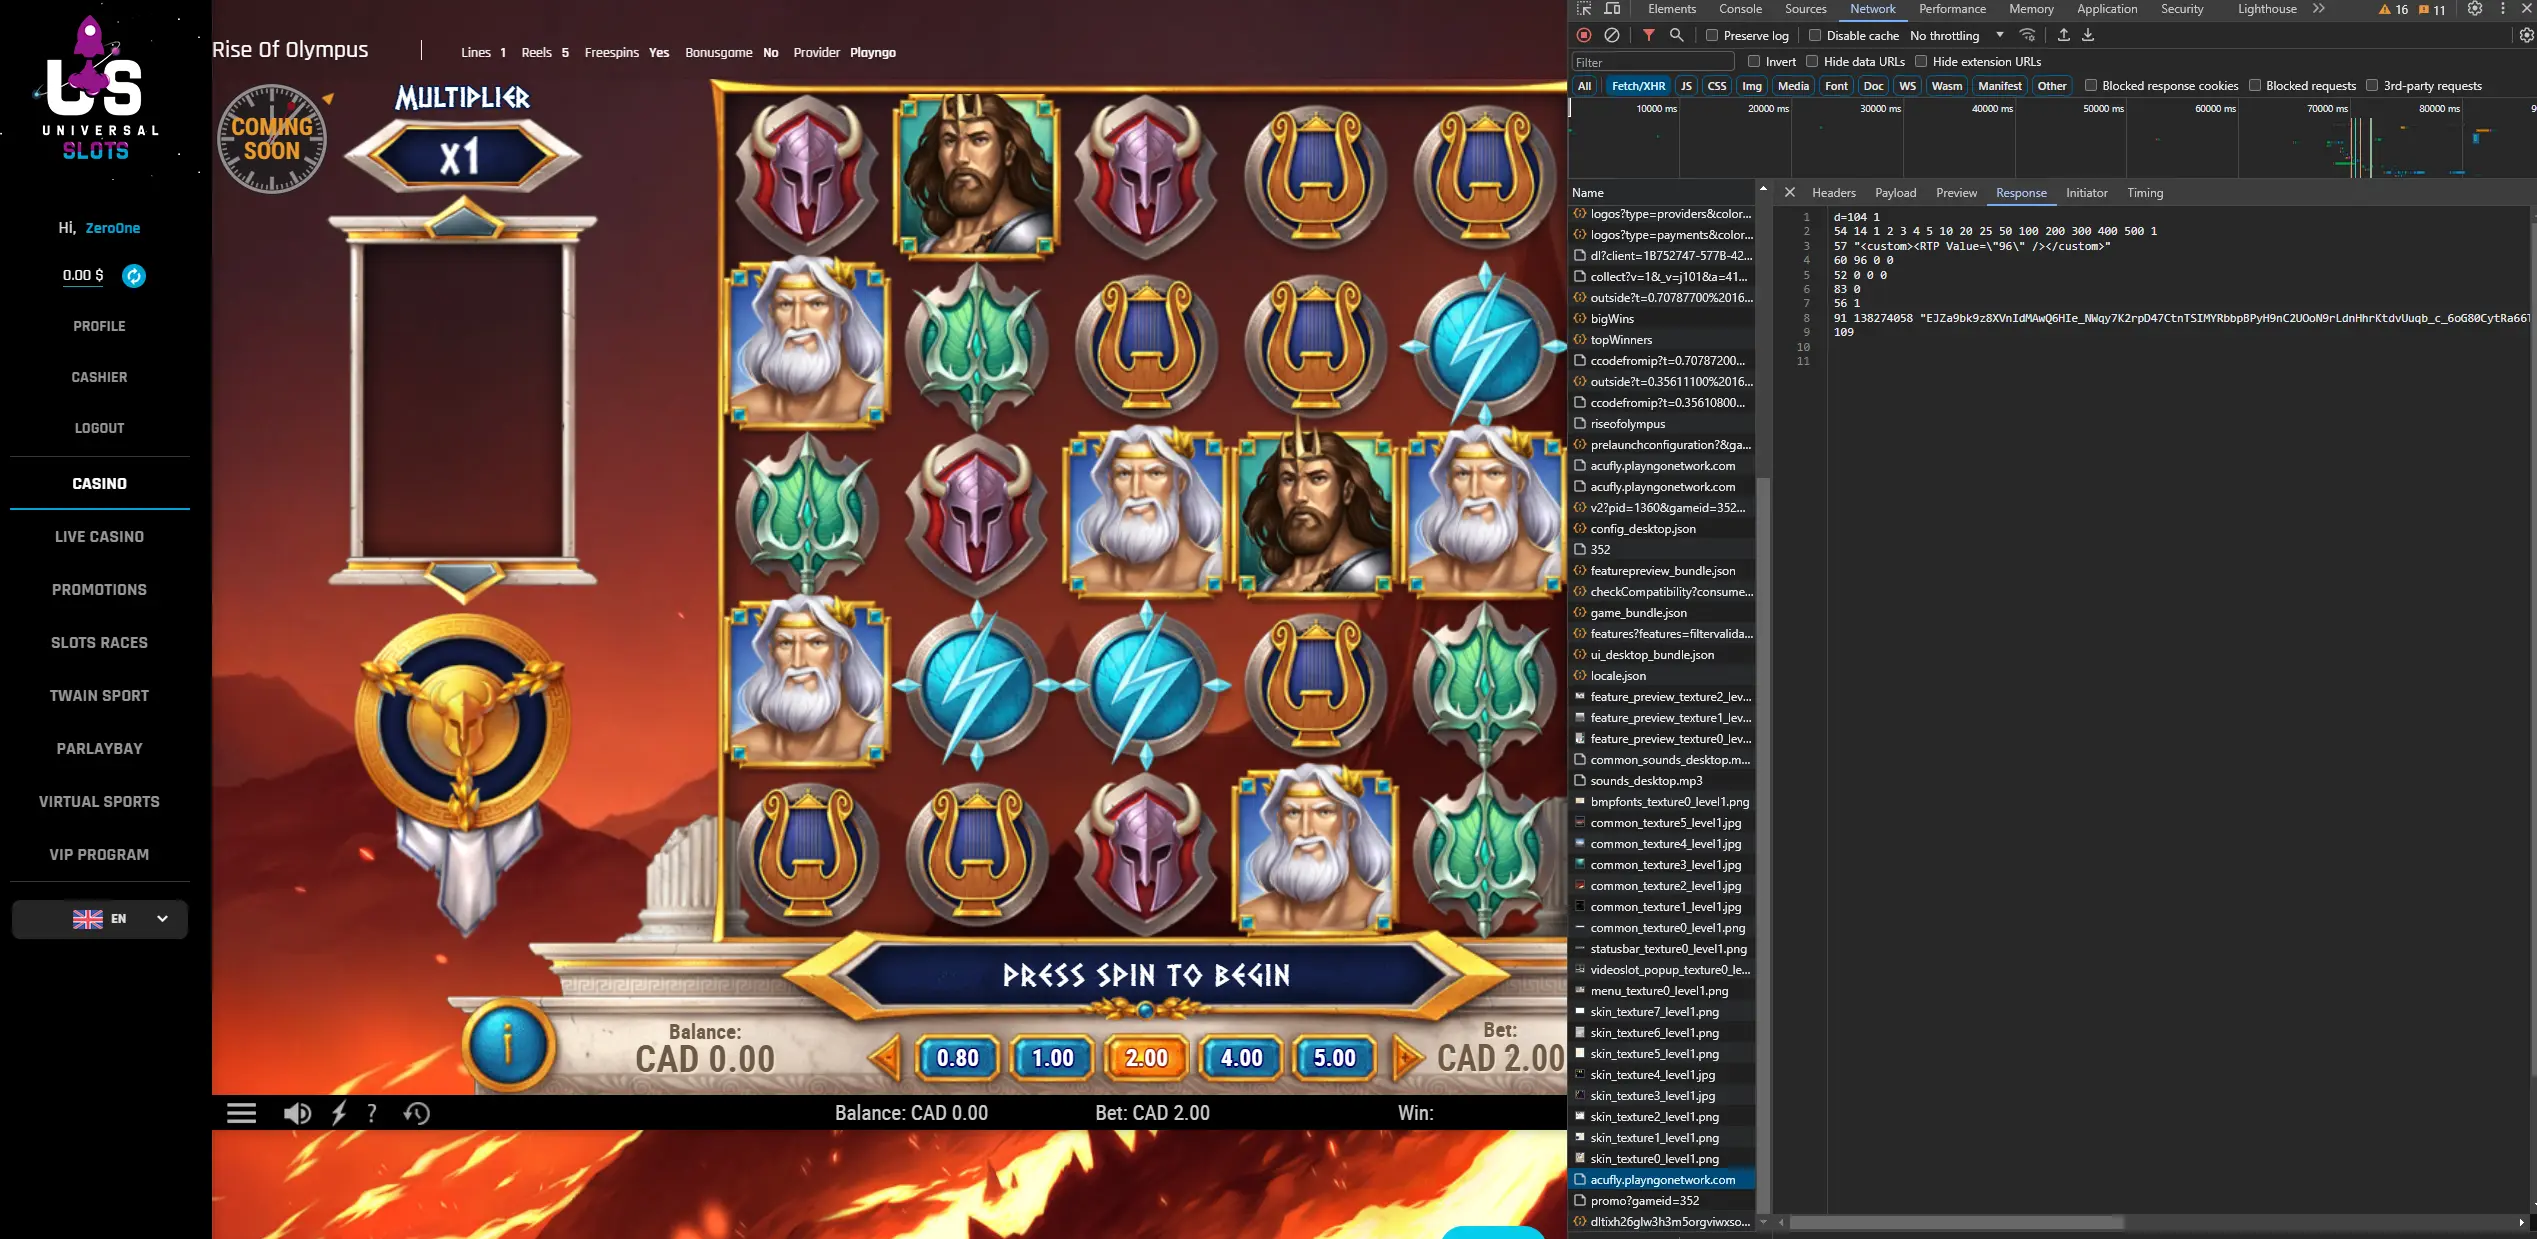Viewport: 2537px width, 1239px height.
Task: Open the Timing tab
Action: 2145,193
